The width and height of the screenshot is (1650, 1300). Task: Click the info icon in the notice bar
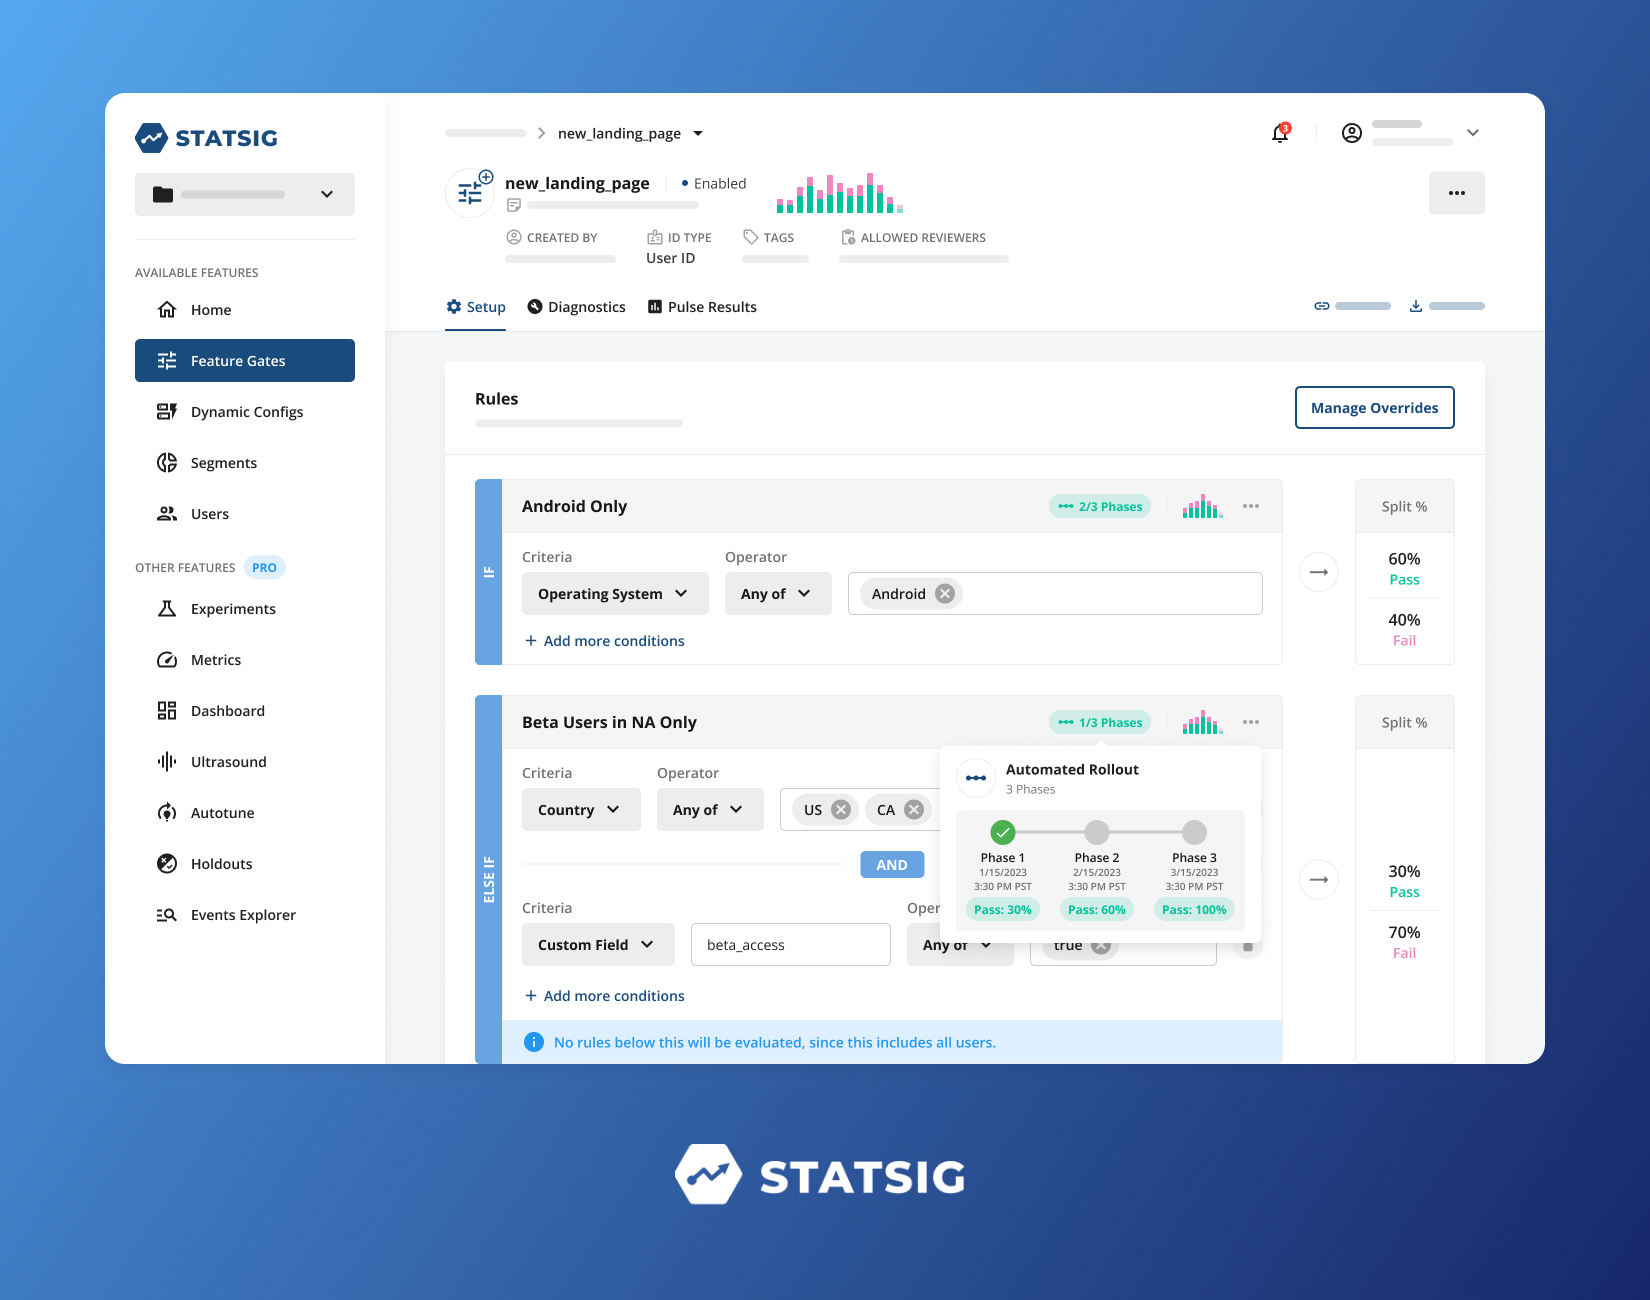click(x=534, y=1042)
